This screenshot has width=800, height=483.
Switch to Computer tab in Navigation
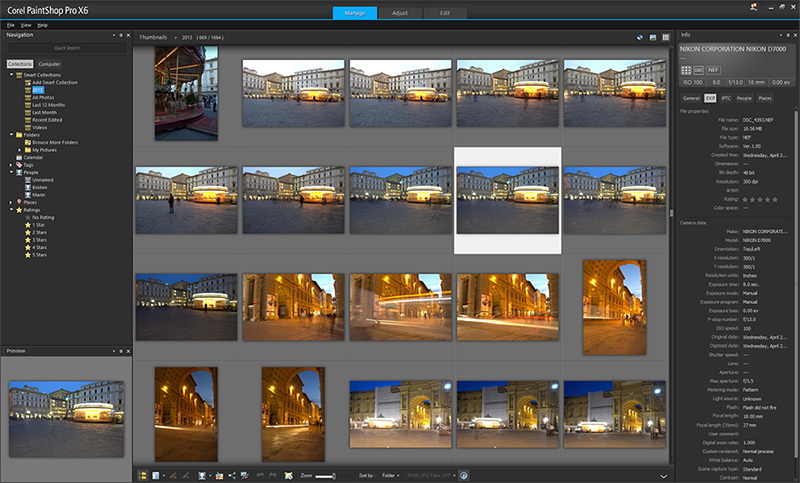(49, 63)
